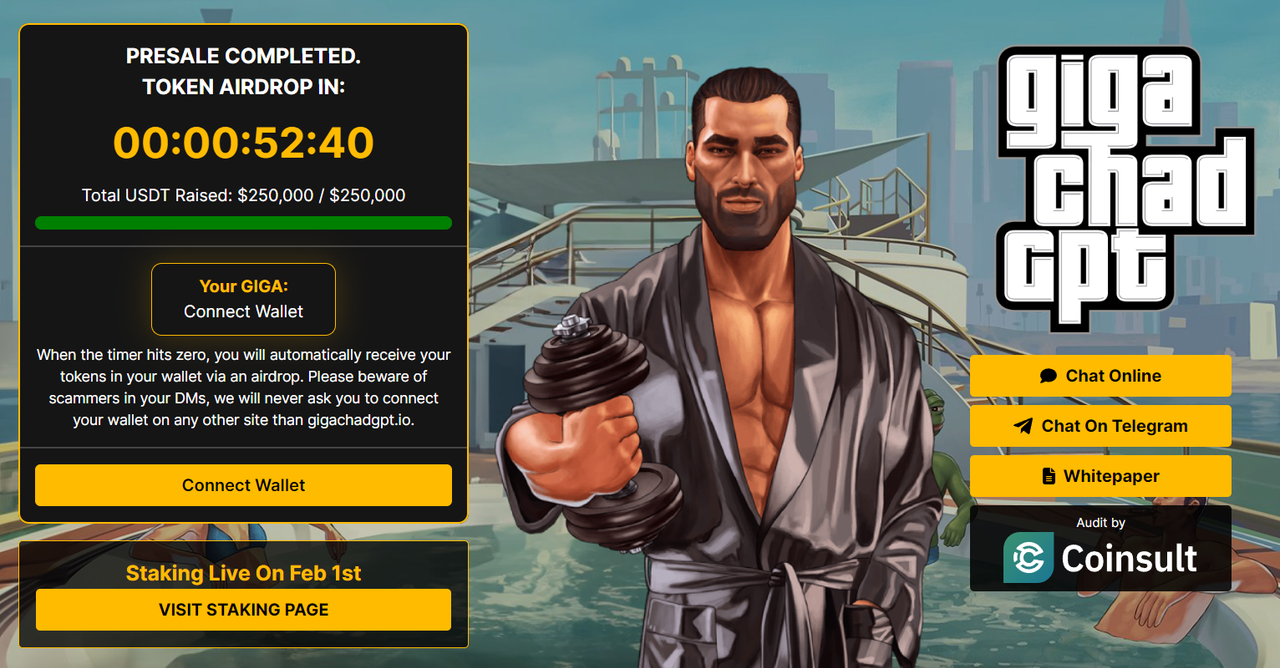Visit the staking page
Image resolution: width=1280 pixels, height=668 pixels.
243,610
